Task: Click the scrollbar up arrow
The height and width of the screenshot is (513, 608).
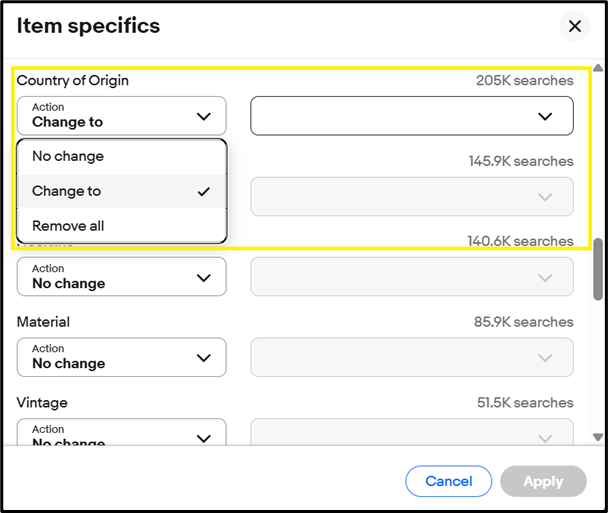Action: click(x=598, y=69)
